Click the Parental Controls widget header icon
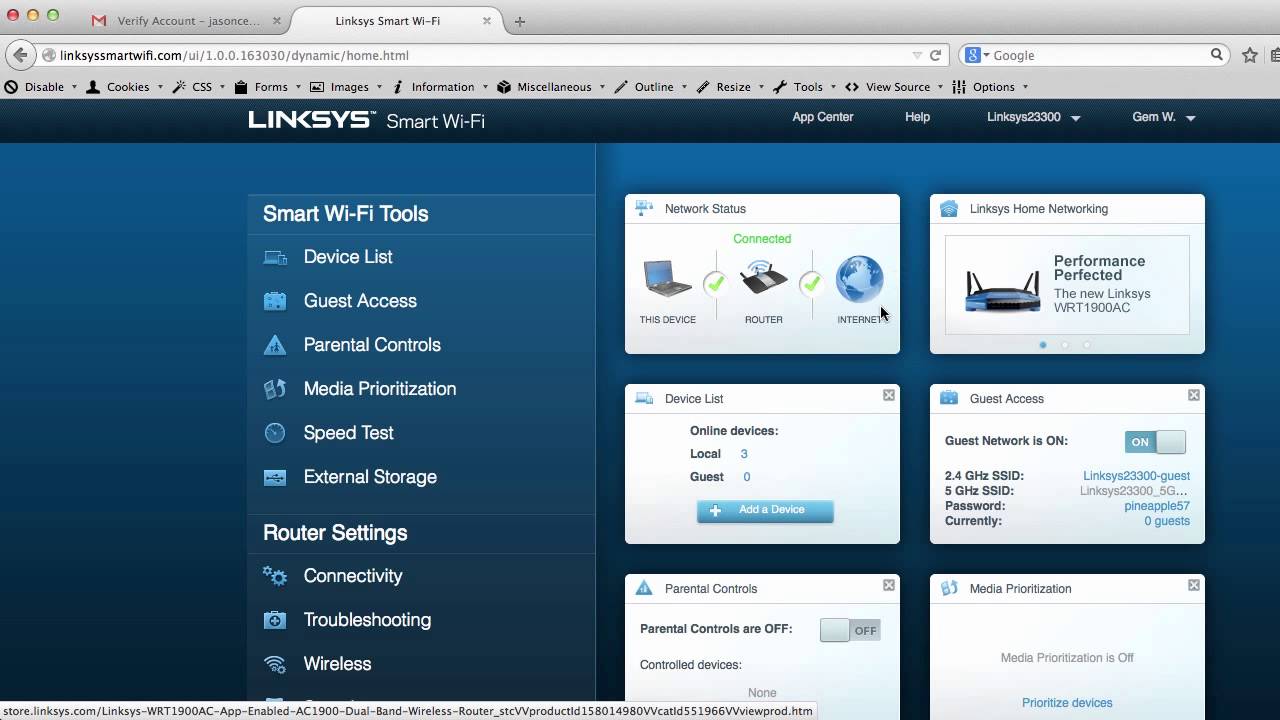This screenshot has height=720, width=1280. 644,588
